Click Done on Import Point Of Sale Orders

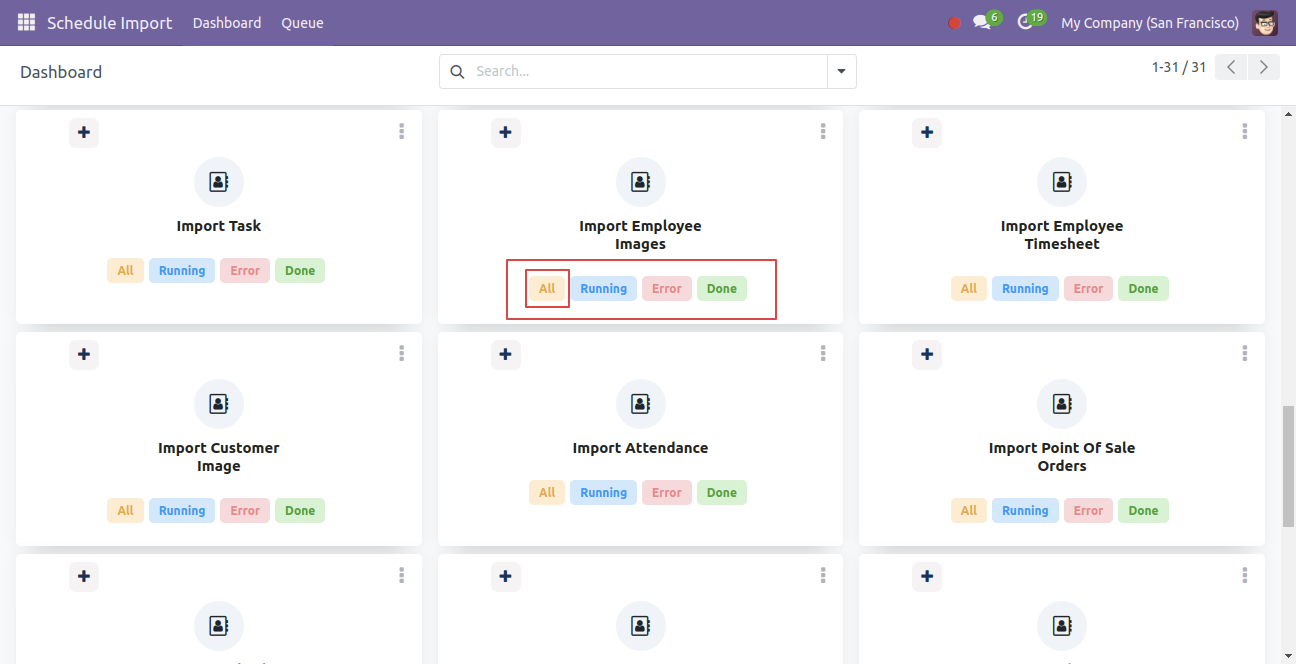(1143, 511)
